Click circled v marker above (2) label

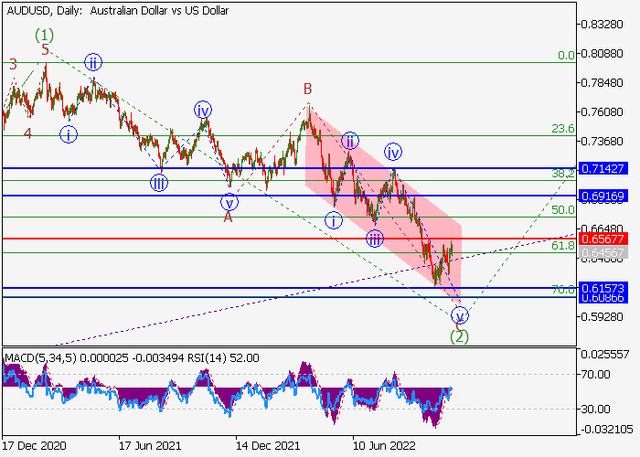(461, 314)
